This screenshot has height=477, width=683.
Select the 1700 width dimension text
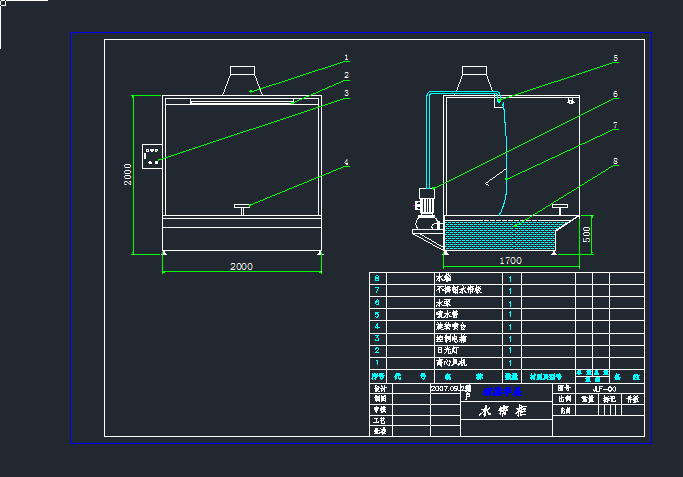510,260
